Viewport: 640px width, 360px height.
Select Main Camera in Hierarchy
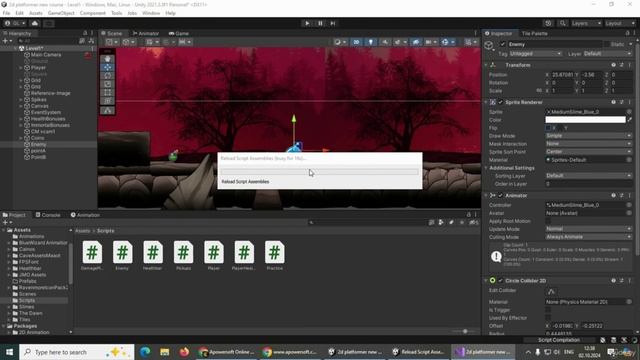point(46,55)
